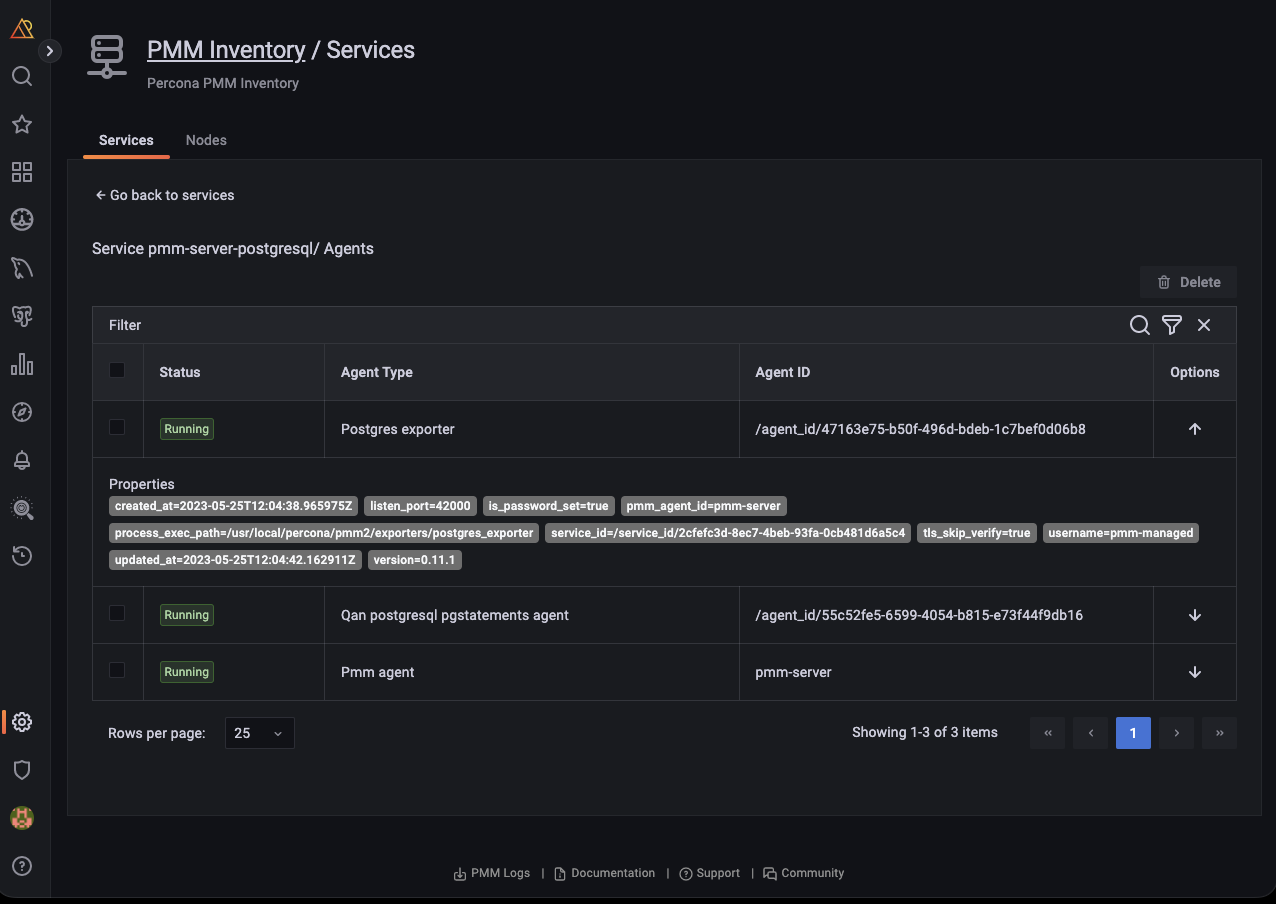
Task: Open the Explore compass icon
Action: 22,412
